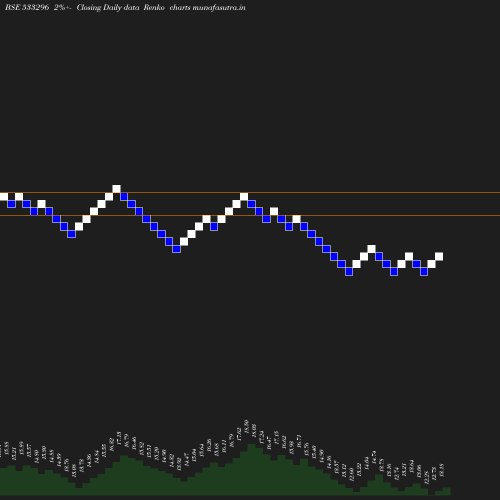
Task: Click the price label 17.62
Action: coord(239,434)
